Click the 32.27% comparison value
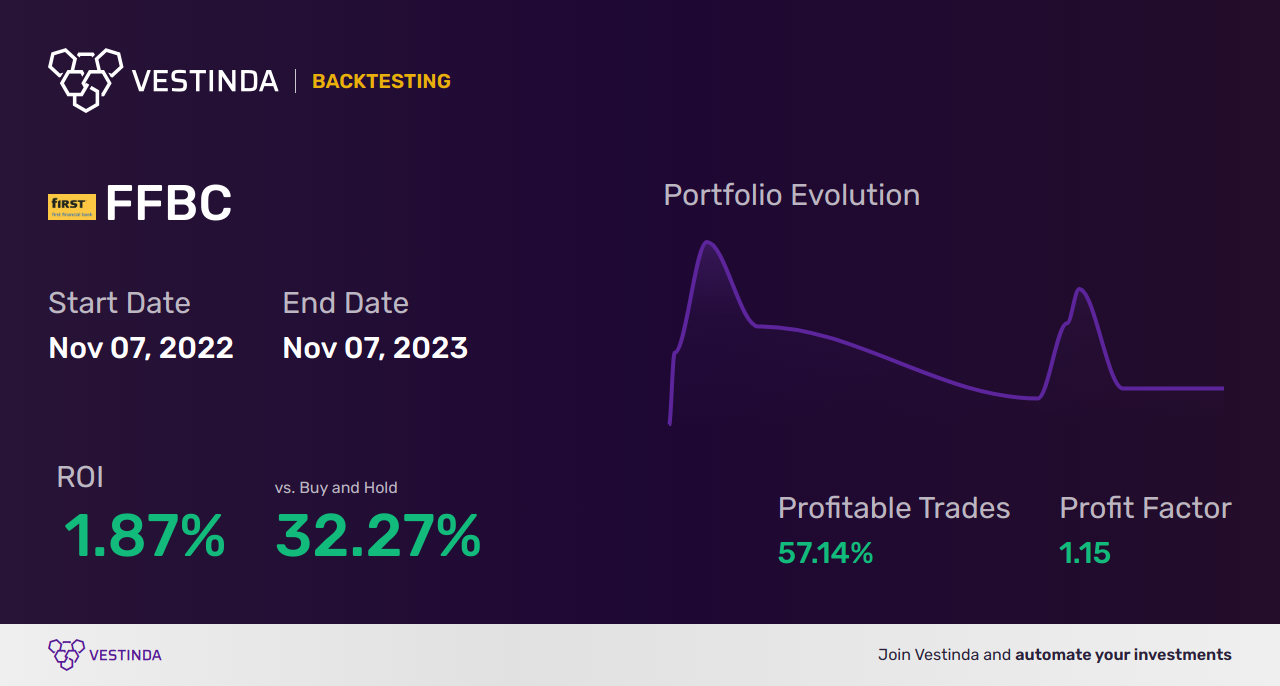Screen dimensions: 1280x686 (378, 536)
